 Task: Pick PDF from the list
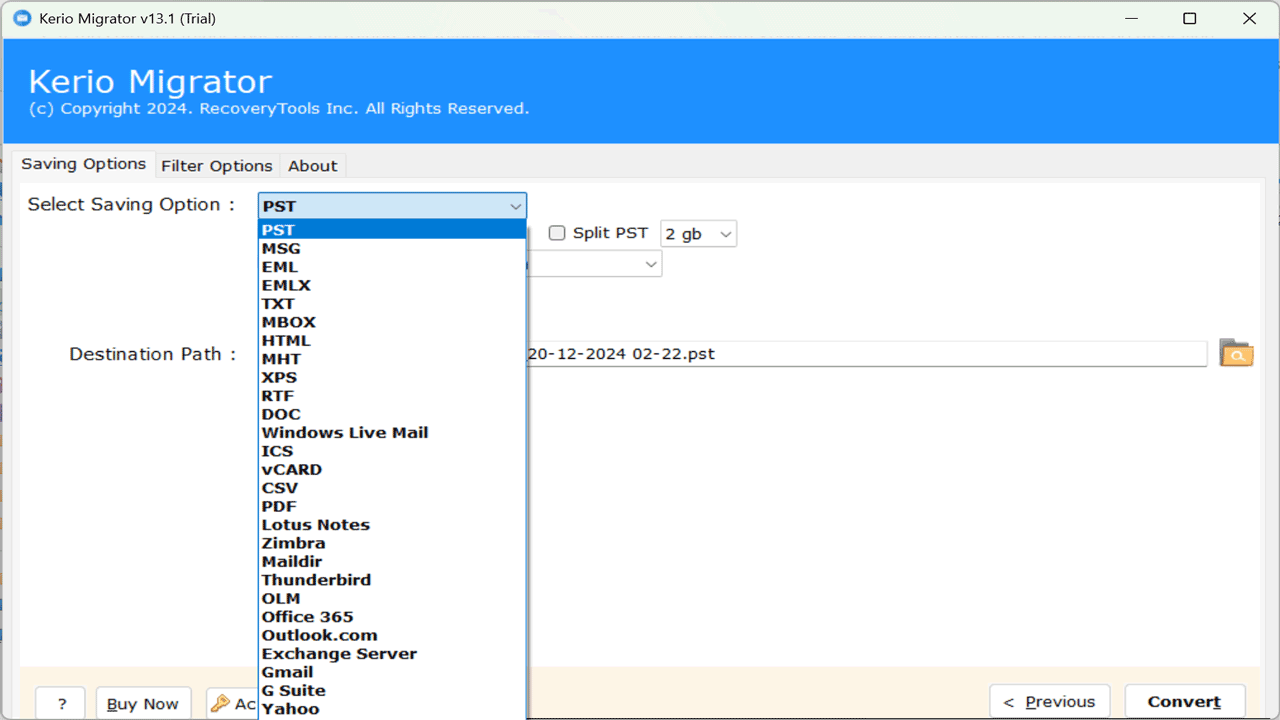pos(392,506)
